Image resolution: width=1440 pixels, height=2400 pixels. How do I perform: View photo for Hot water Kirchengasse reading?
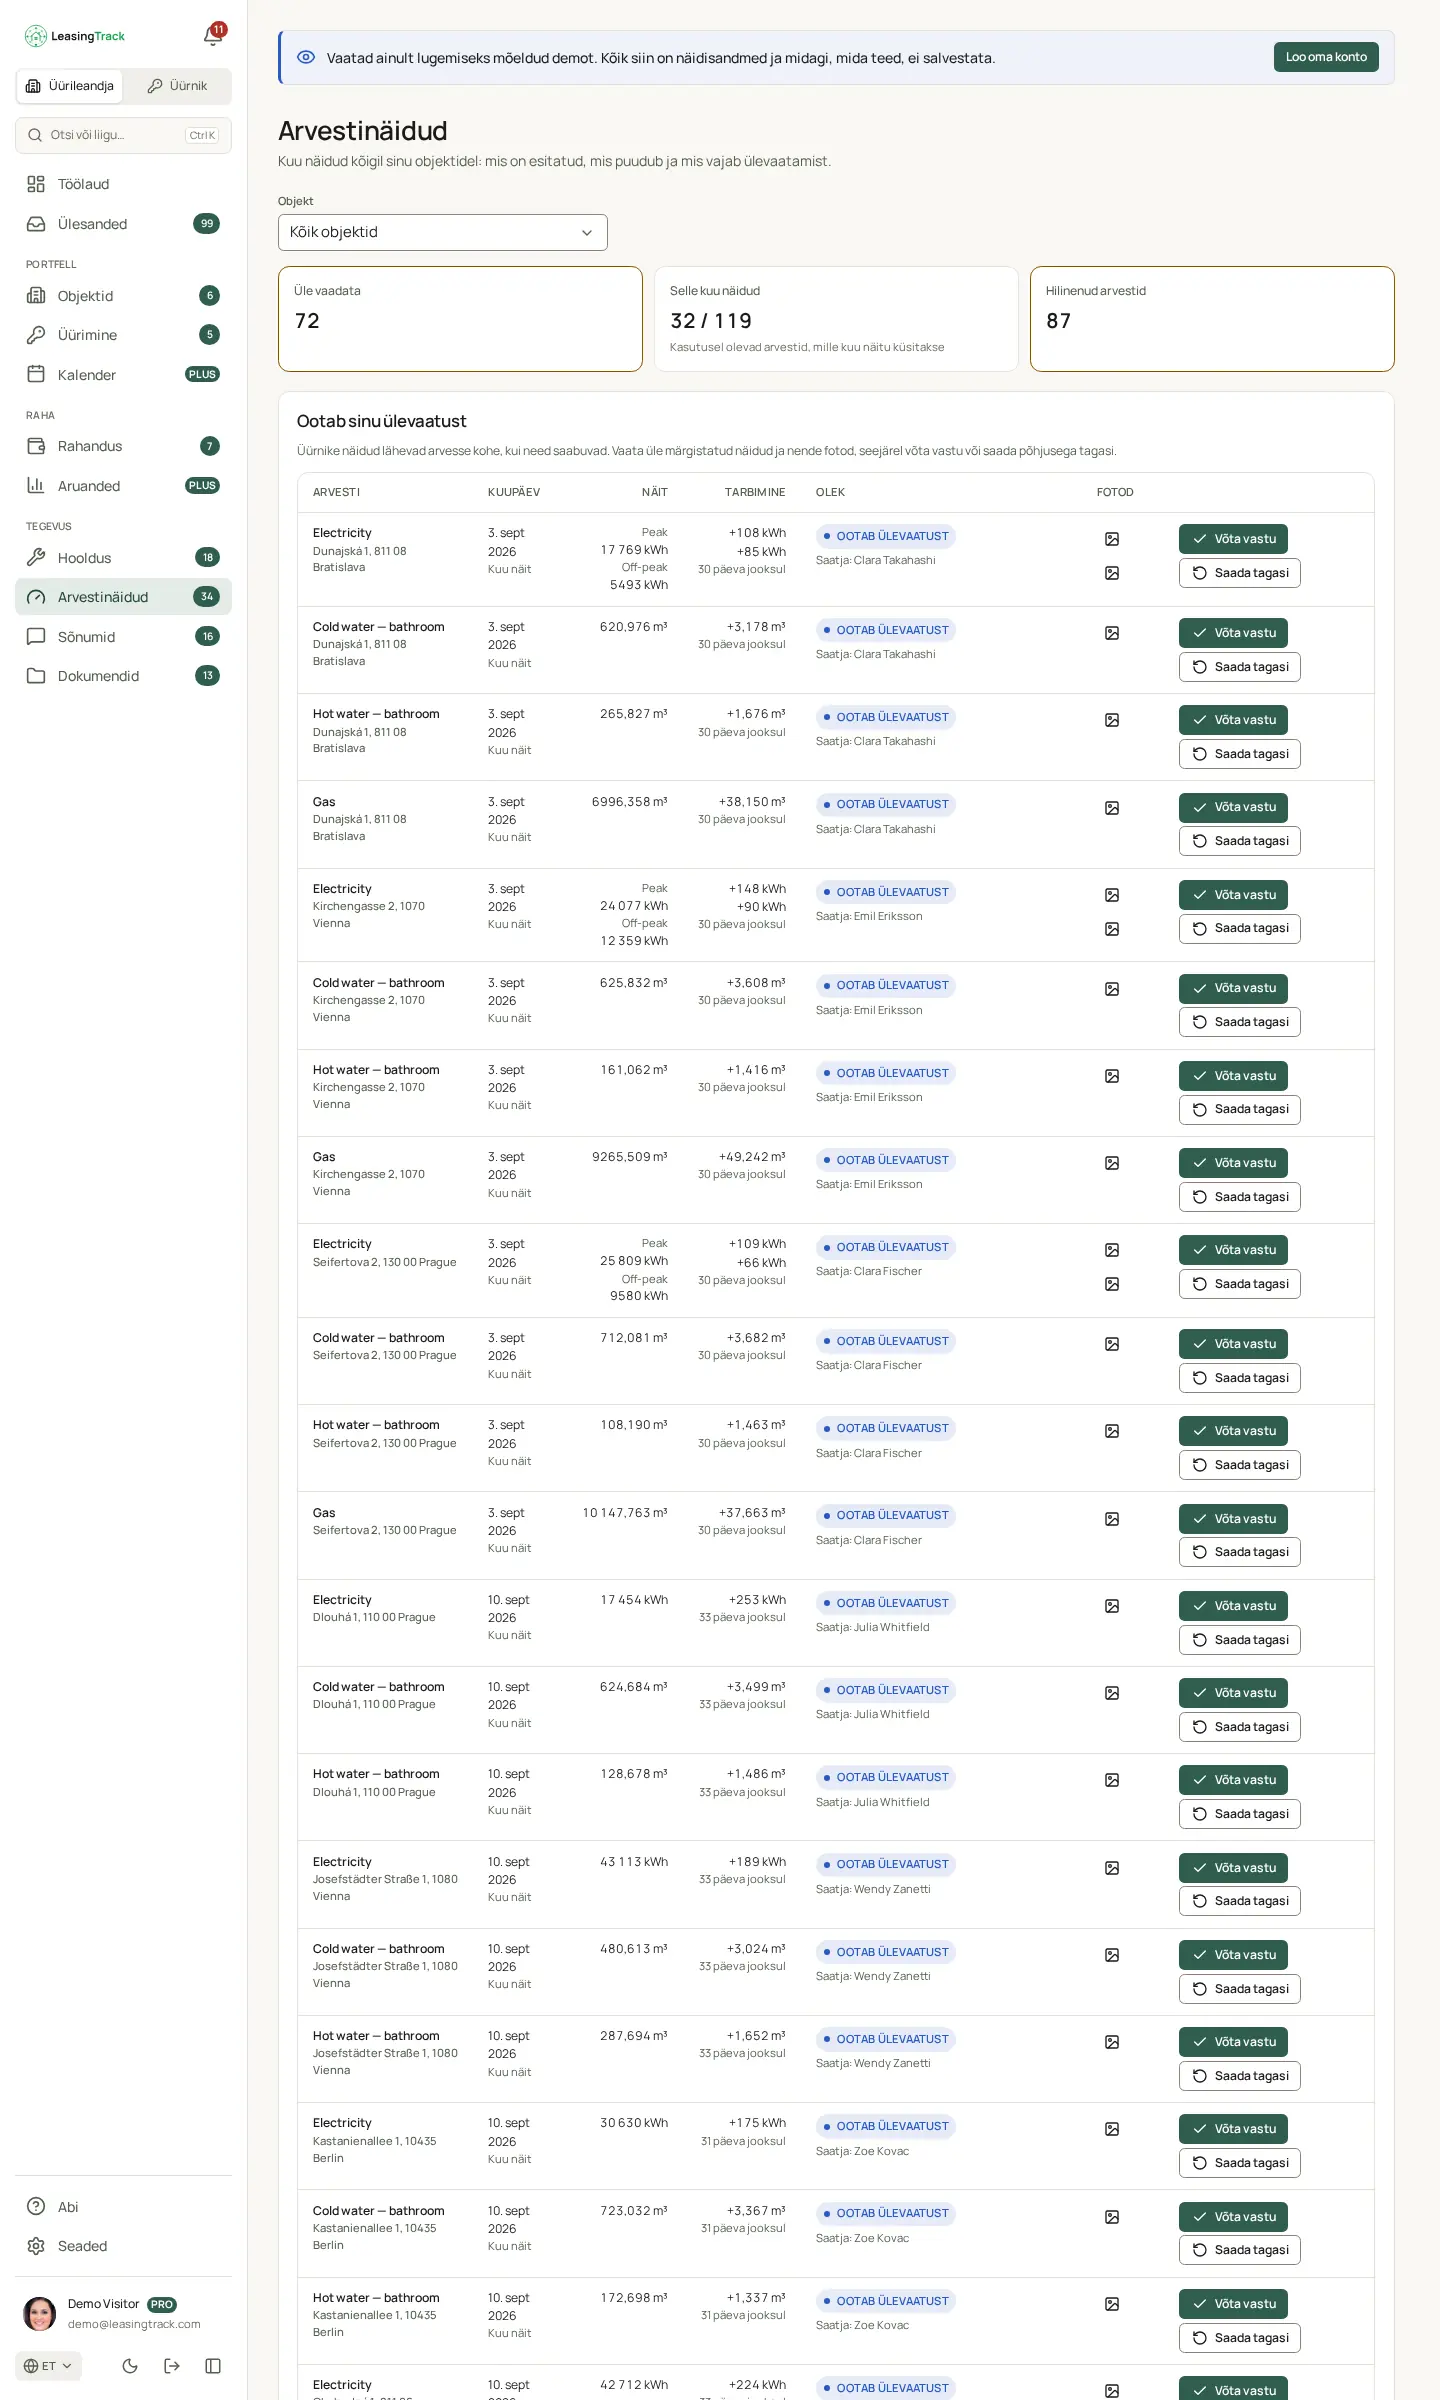click(x=1112, y=1076)
